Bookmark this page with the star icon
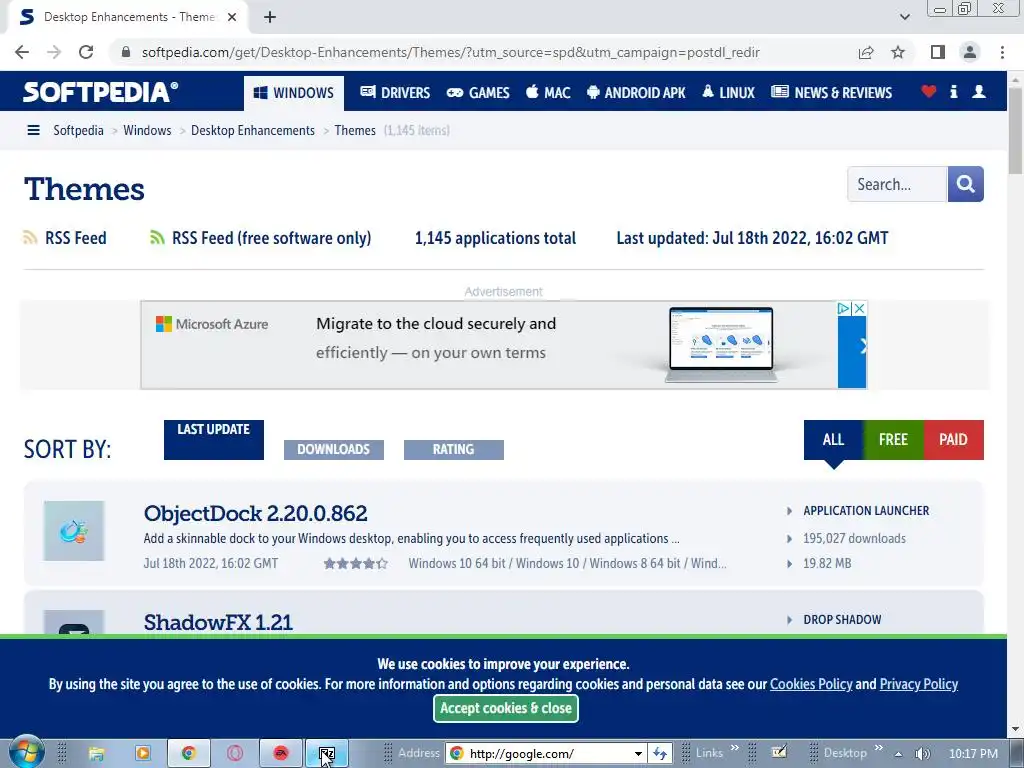Viewport: 1024px width, 768px height. (898, 52)
